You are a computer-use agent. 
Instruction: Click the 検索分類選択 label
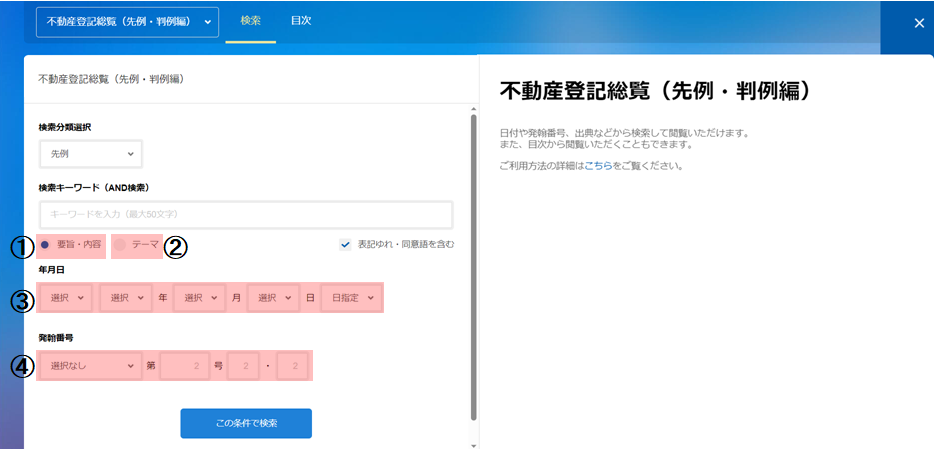[65, 127]
